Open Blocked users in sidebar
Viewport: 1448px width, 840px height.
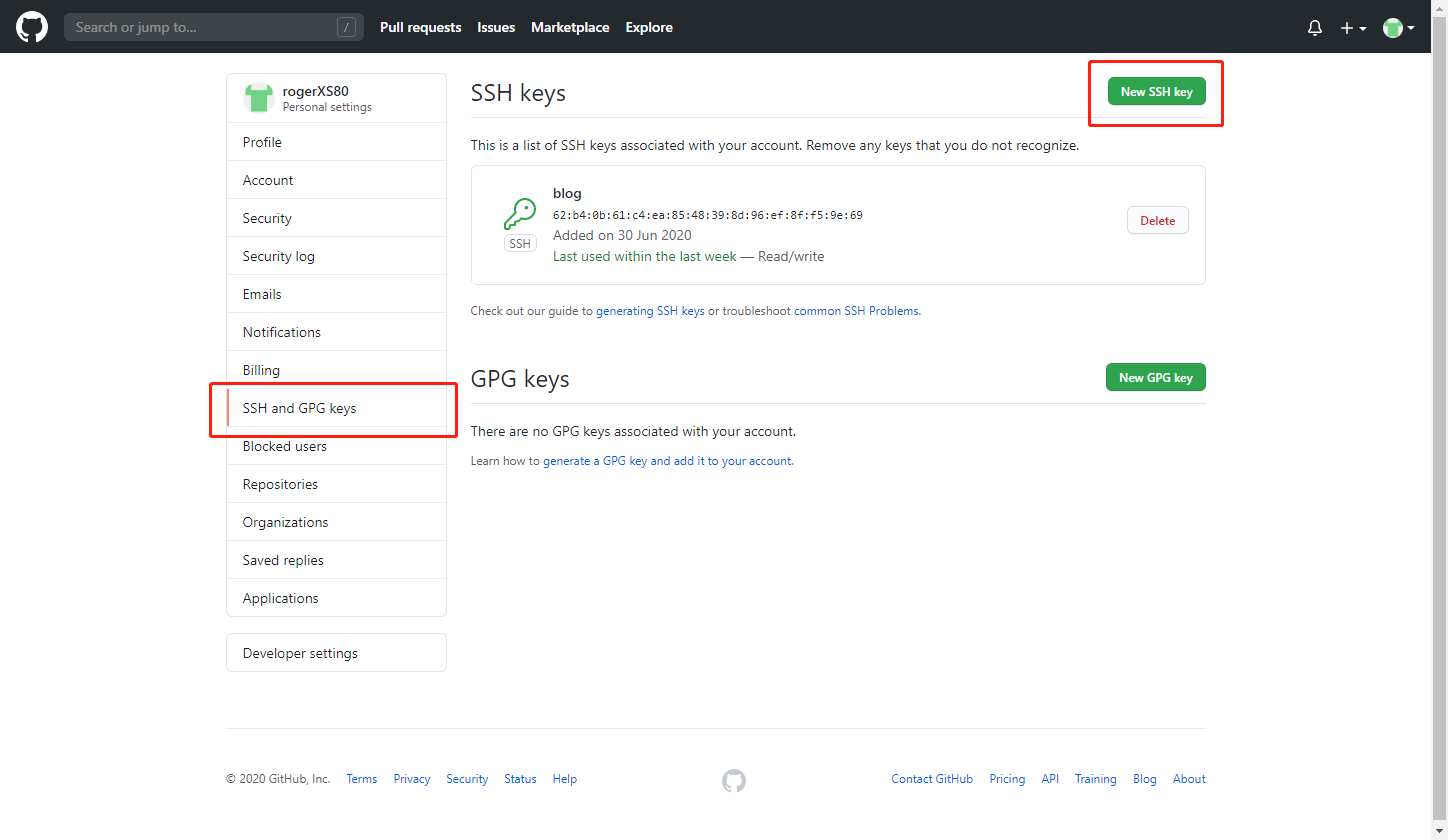click(x=336, y=446)
